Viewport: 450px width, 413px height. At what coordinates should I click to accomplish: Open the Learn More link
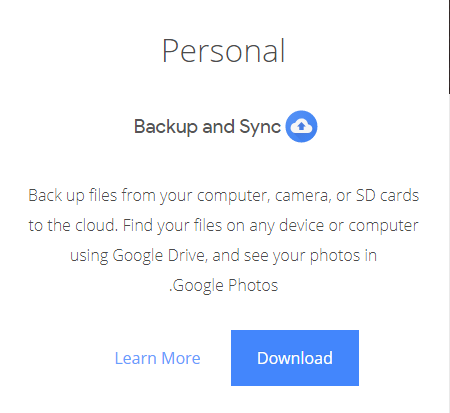coord(157,358)
